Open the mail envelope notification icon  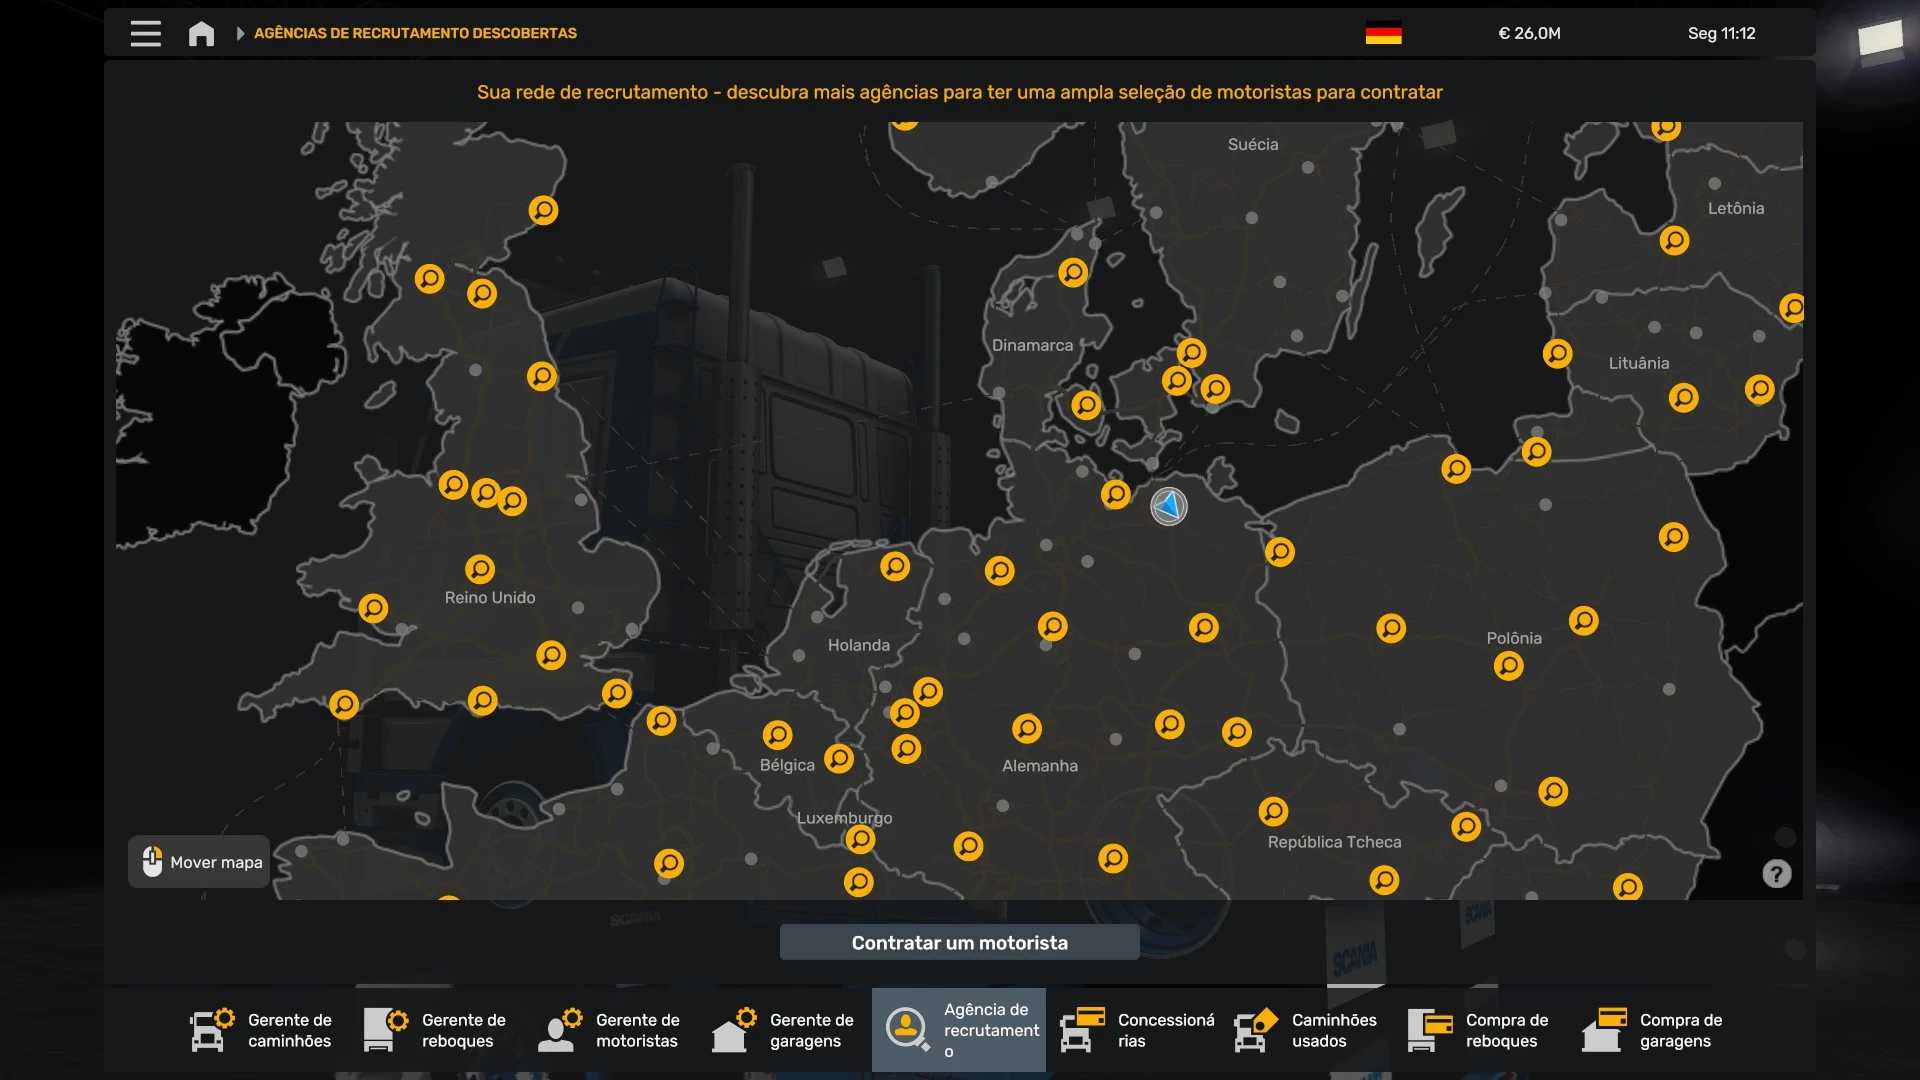[x=1879, y=41]
